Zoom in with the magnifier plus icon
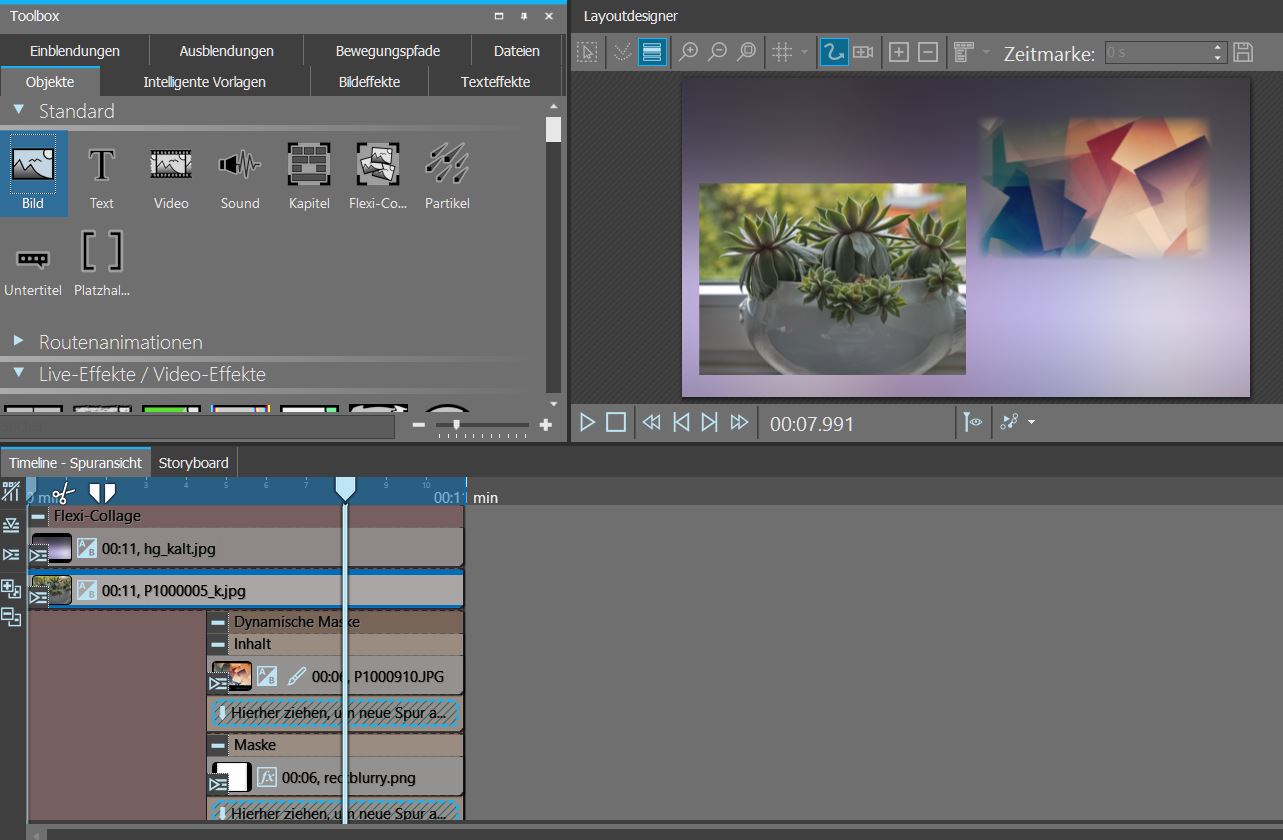This screenshot has width=1283, height=840. tap(688, 52)
